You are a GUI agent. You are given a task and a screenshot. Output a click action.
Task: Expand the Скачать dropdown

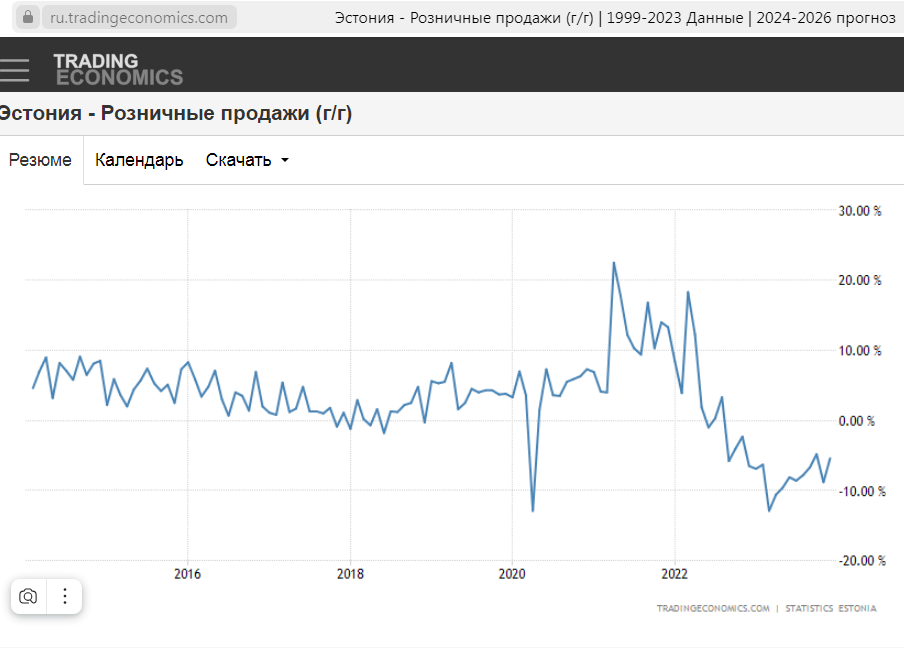(x=247, y=160)
